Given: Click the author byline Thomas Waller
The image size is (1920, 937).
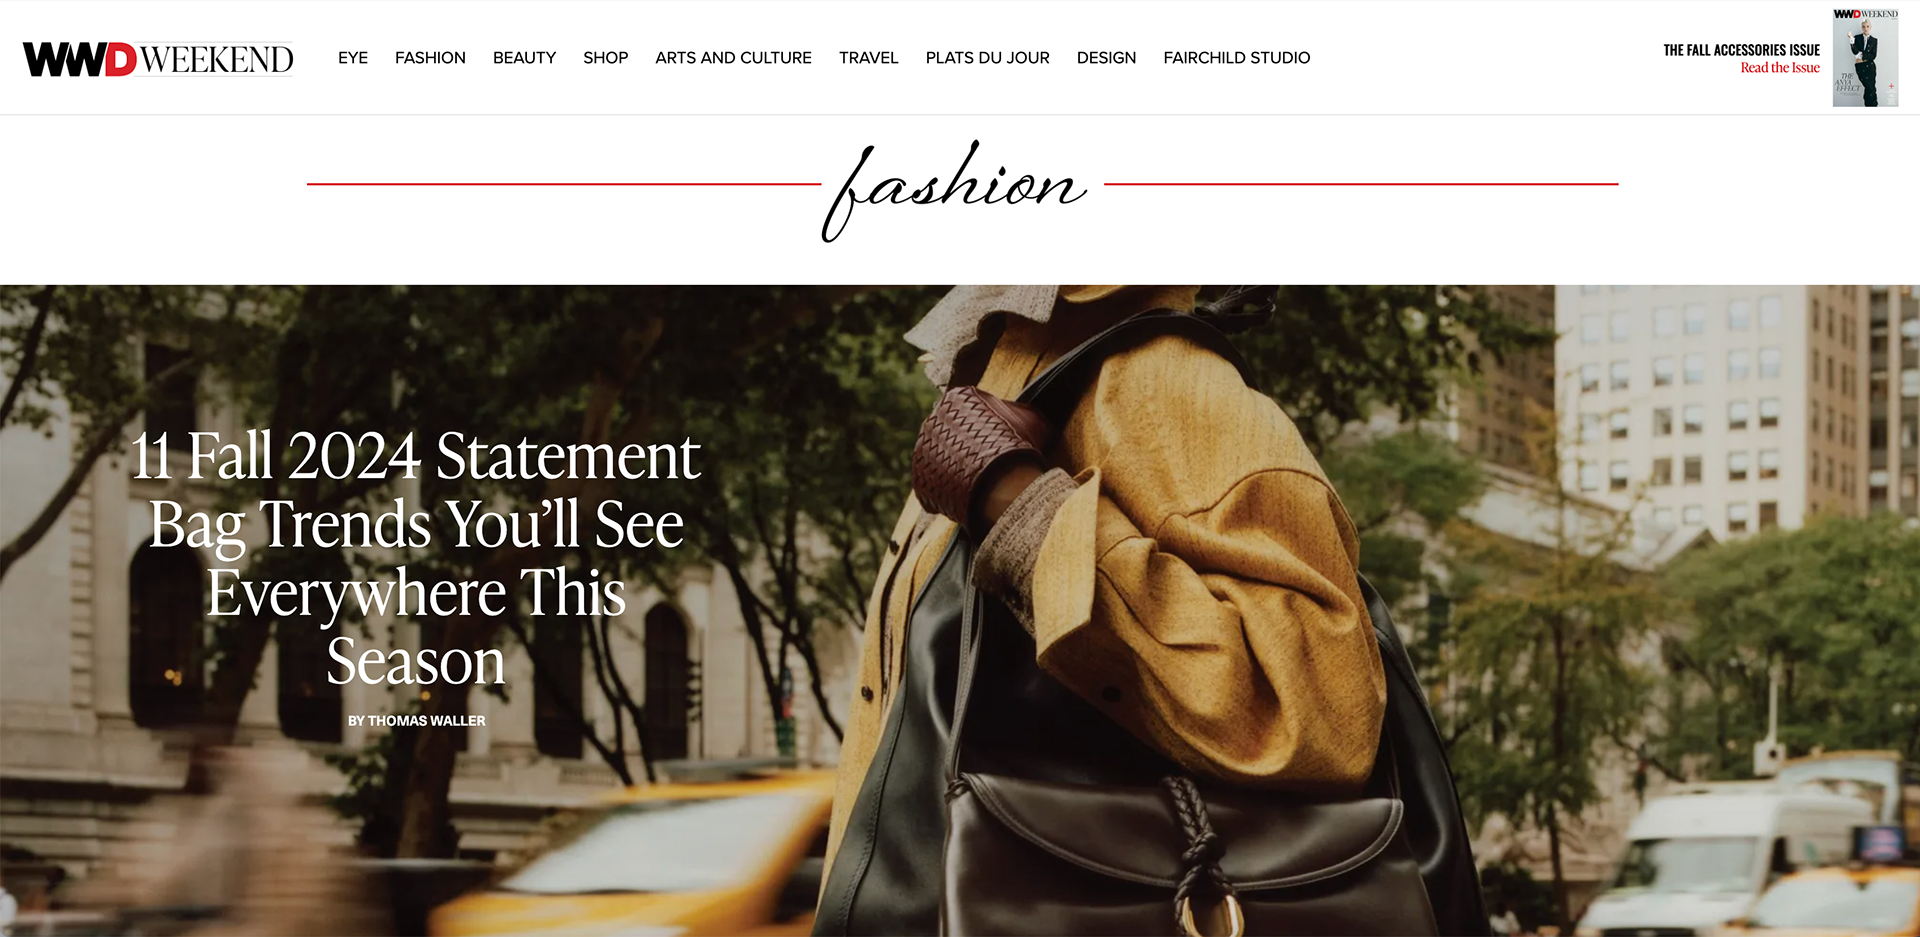Looking at the screenshot, I should [416, 721].
